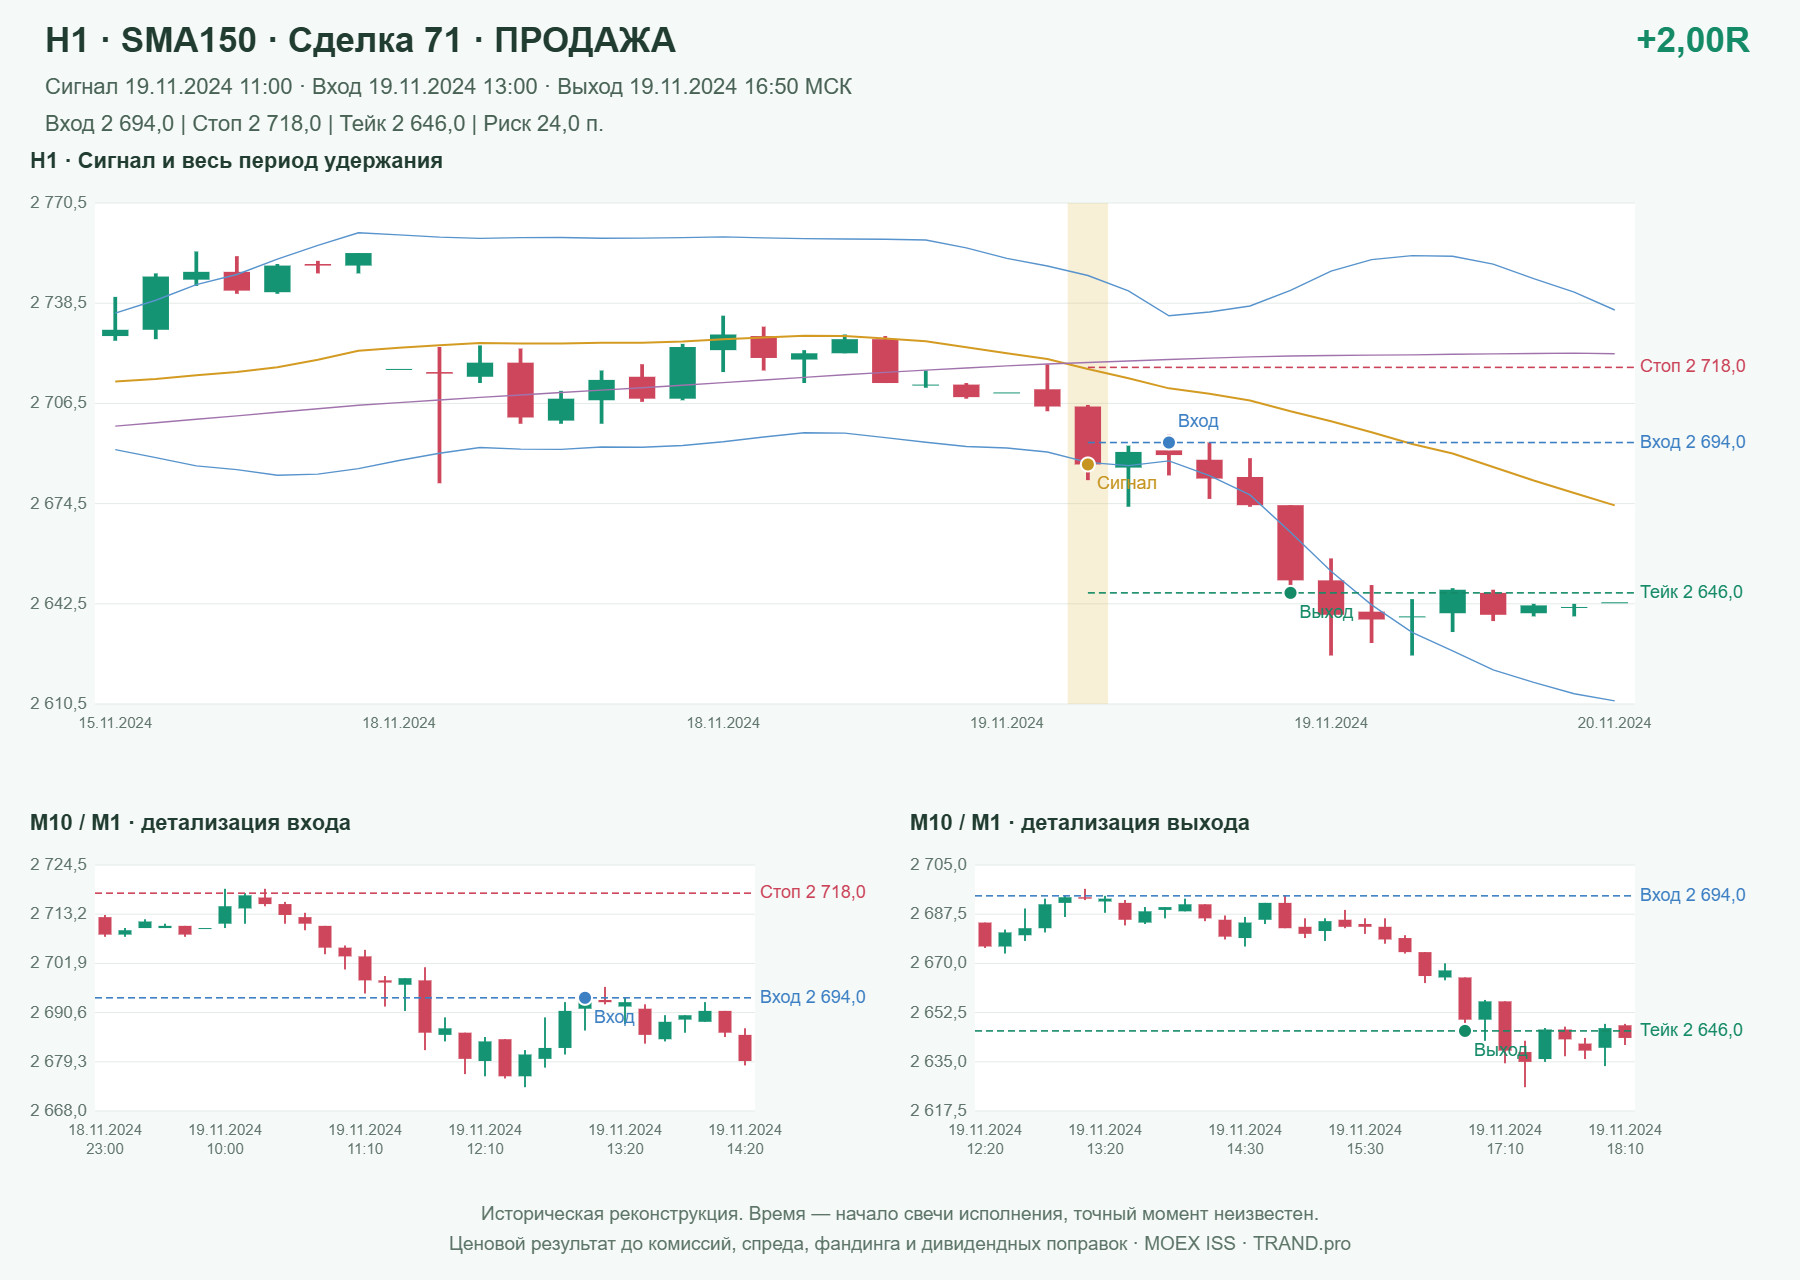Click the highlighted signal candle band
The image size is (1800, 1280).
point(1088,453)
